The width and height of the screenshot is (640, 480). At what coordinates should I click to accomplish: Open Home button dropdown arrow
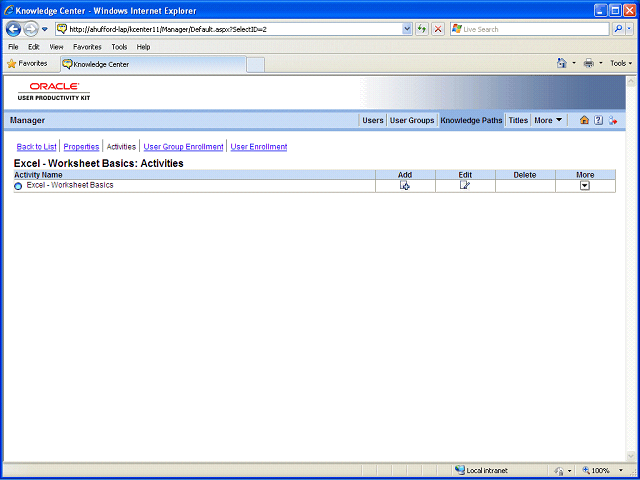[573, 63]
